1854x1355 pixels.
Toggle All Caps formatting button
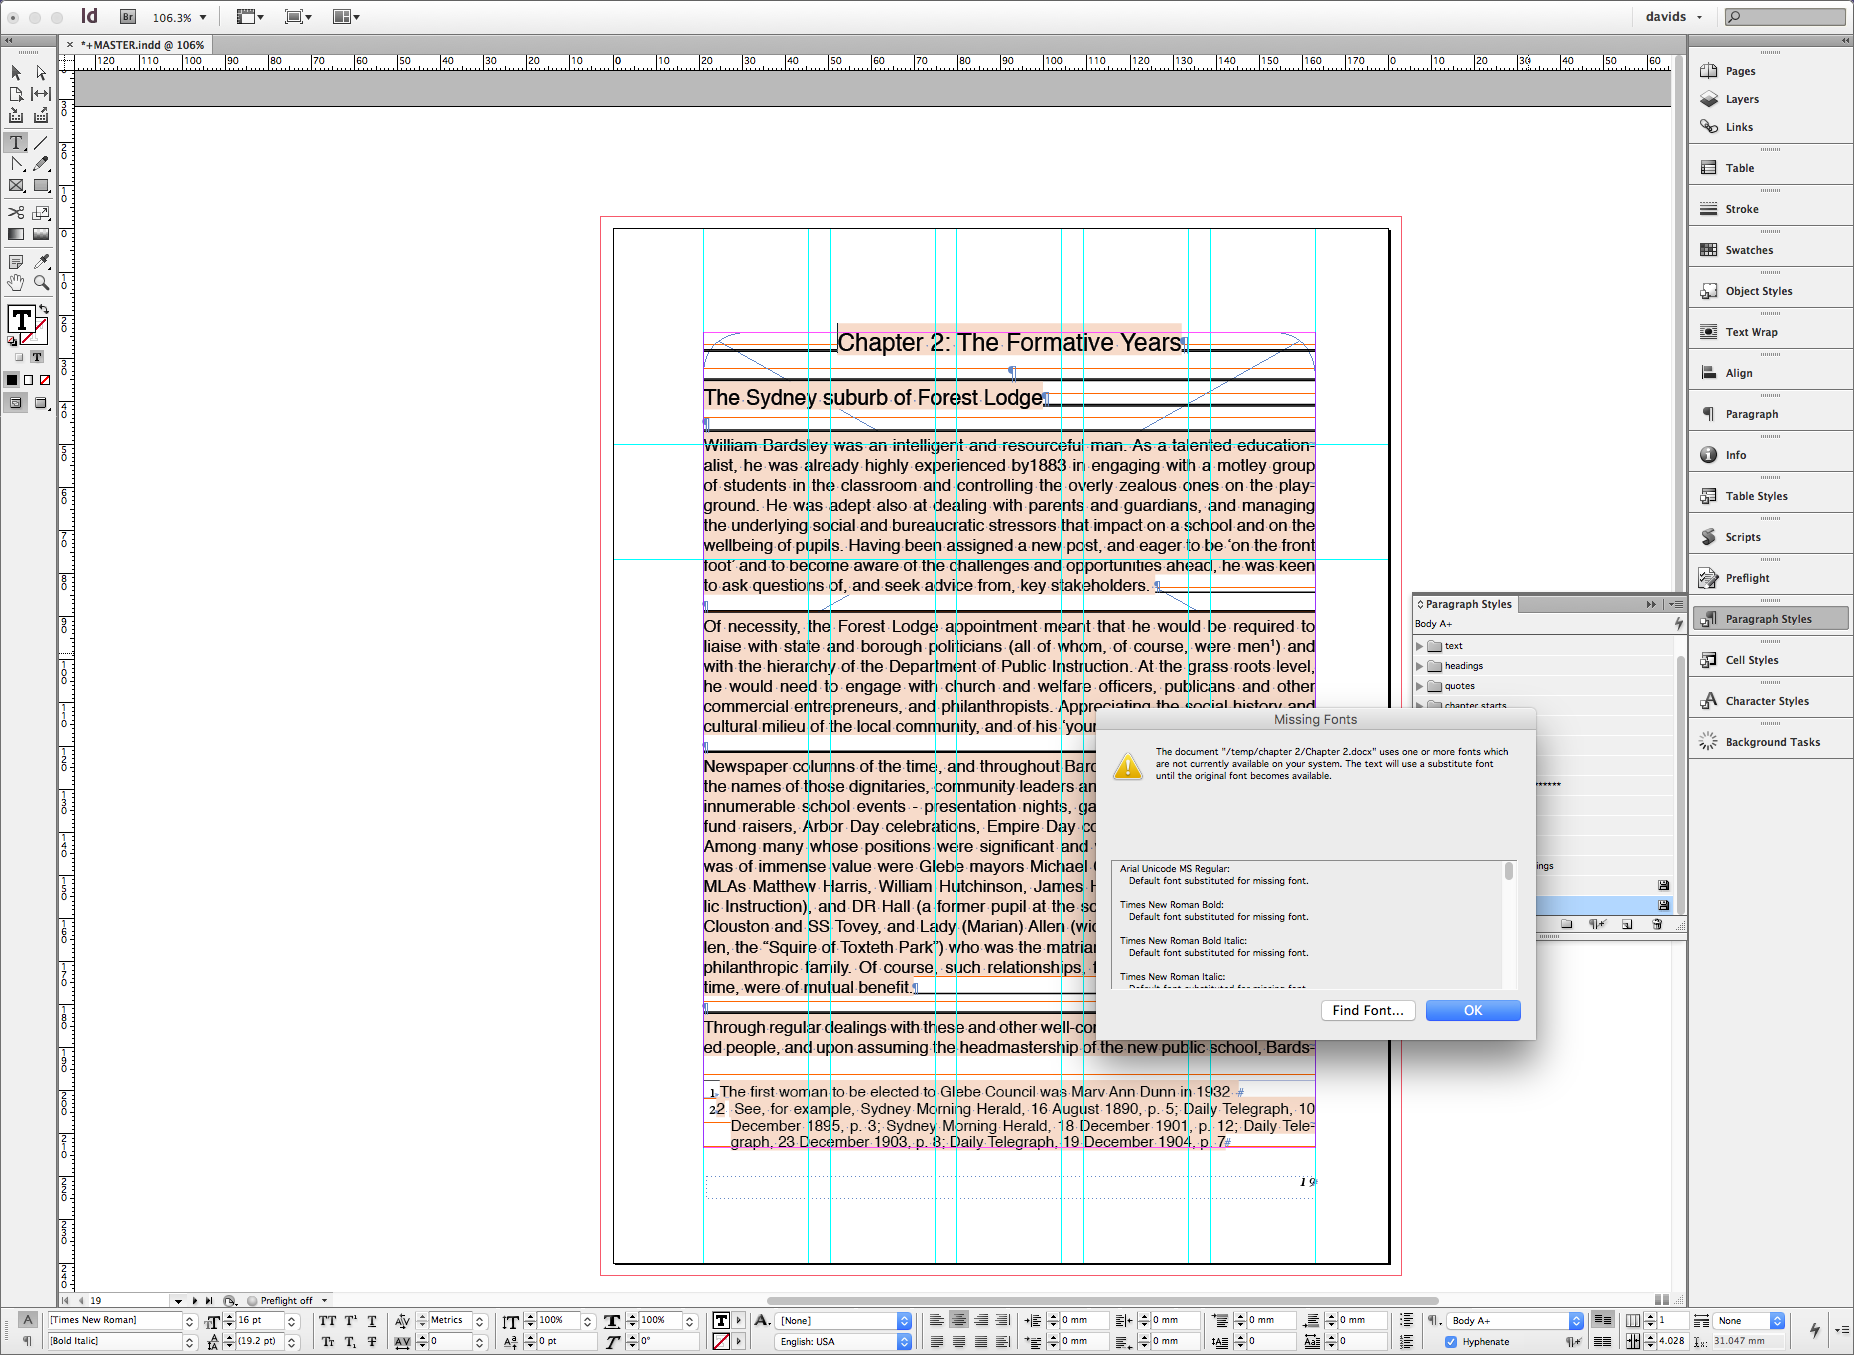pyautogui.click(x=327, y=1321)
